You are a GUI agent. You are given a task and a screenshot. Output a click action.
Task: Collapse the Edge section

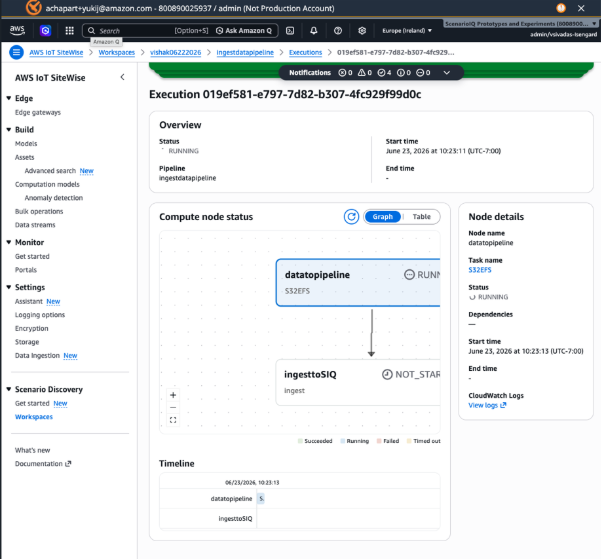tap(8, 99)
